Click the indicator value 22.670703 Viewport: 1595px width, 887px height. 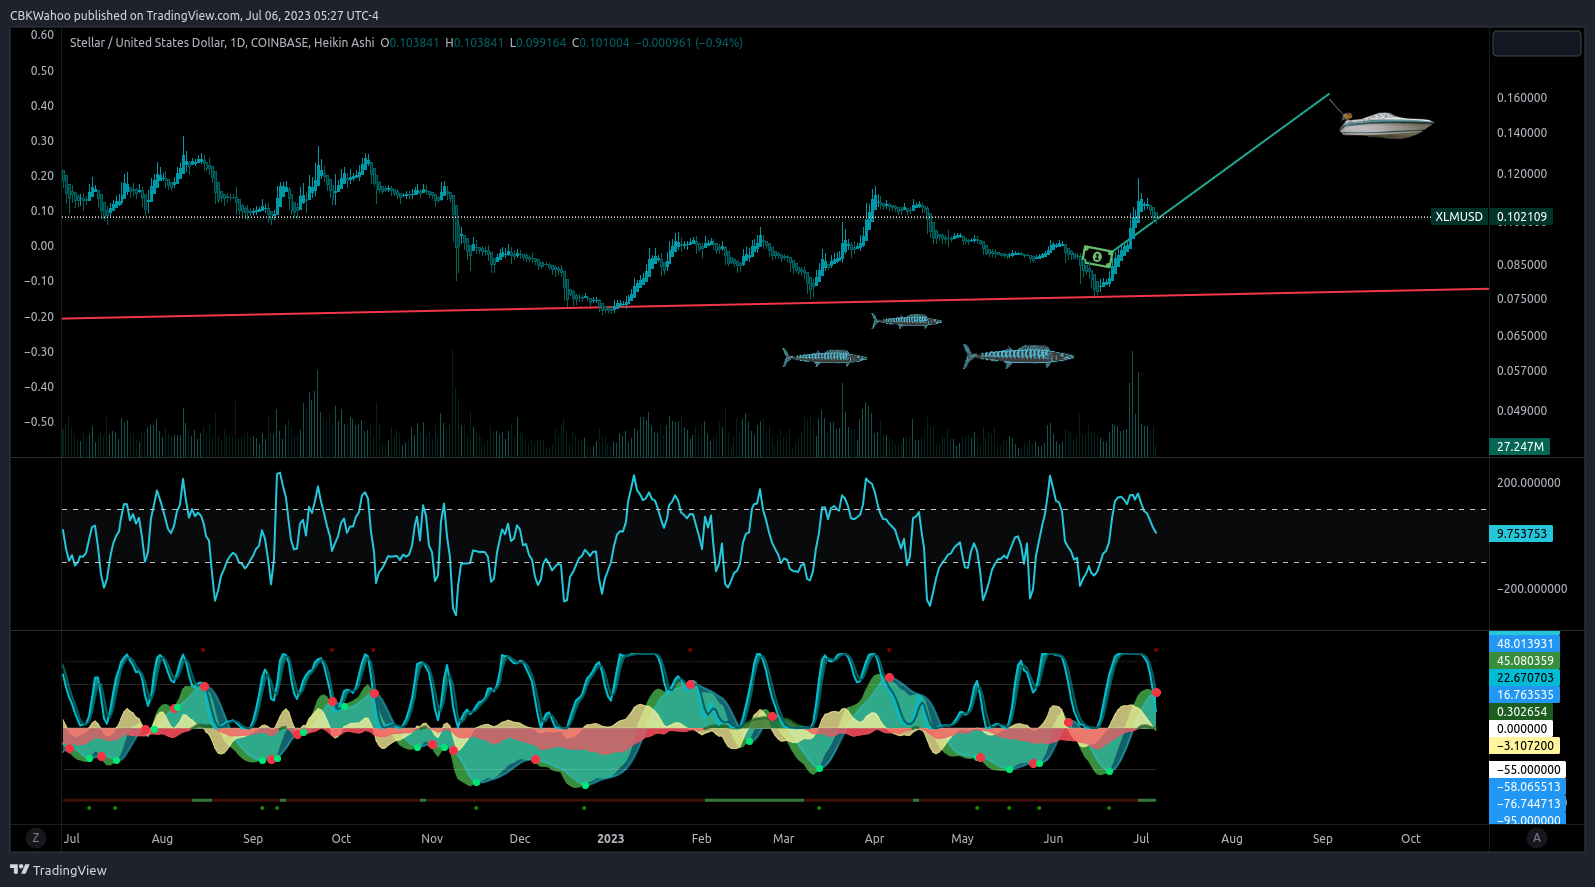pos(1525,678)
